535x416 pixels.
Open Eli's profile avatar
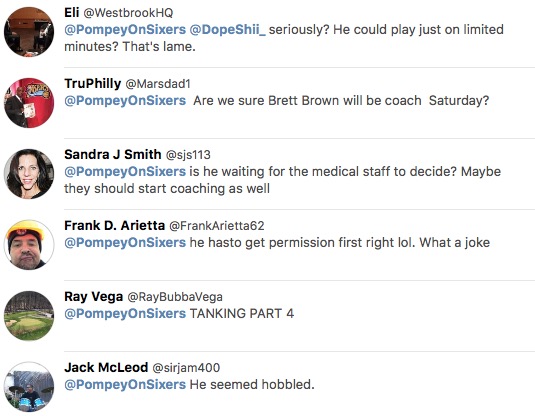pos(29,32)
